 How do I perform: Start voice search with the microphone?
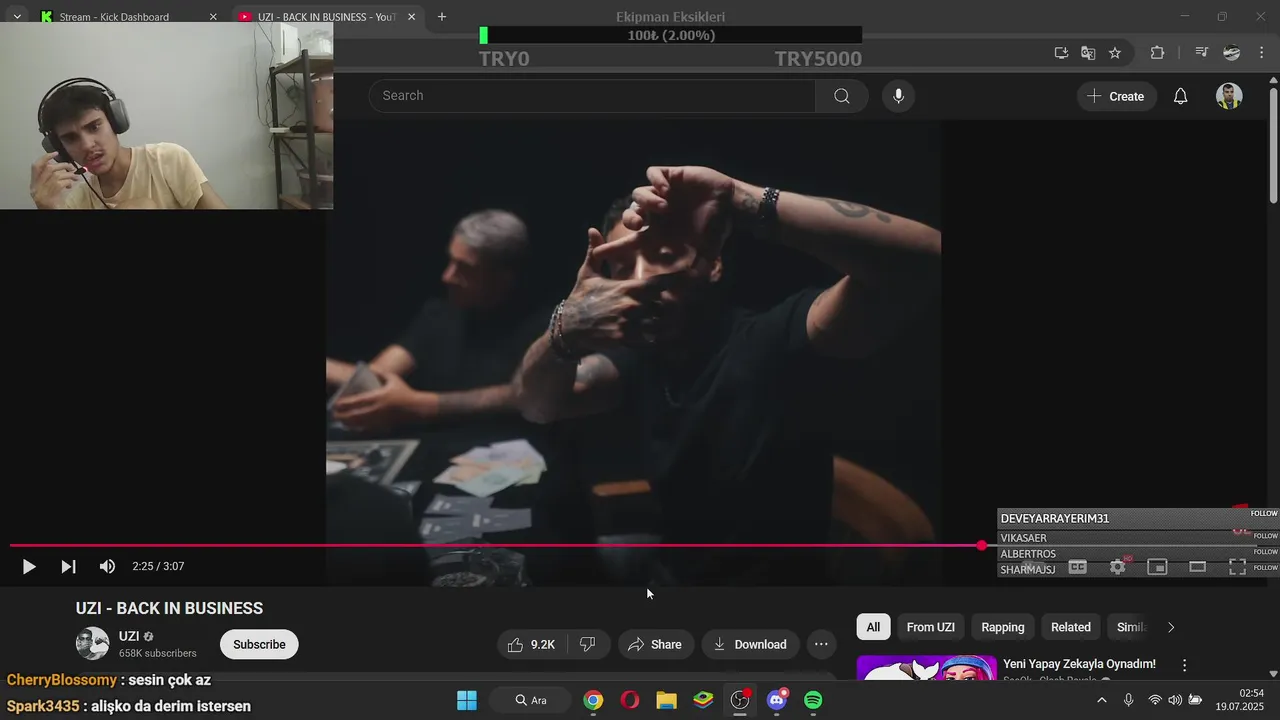coord(898,96)
